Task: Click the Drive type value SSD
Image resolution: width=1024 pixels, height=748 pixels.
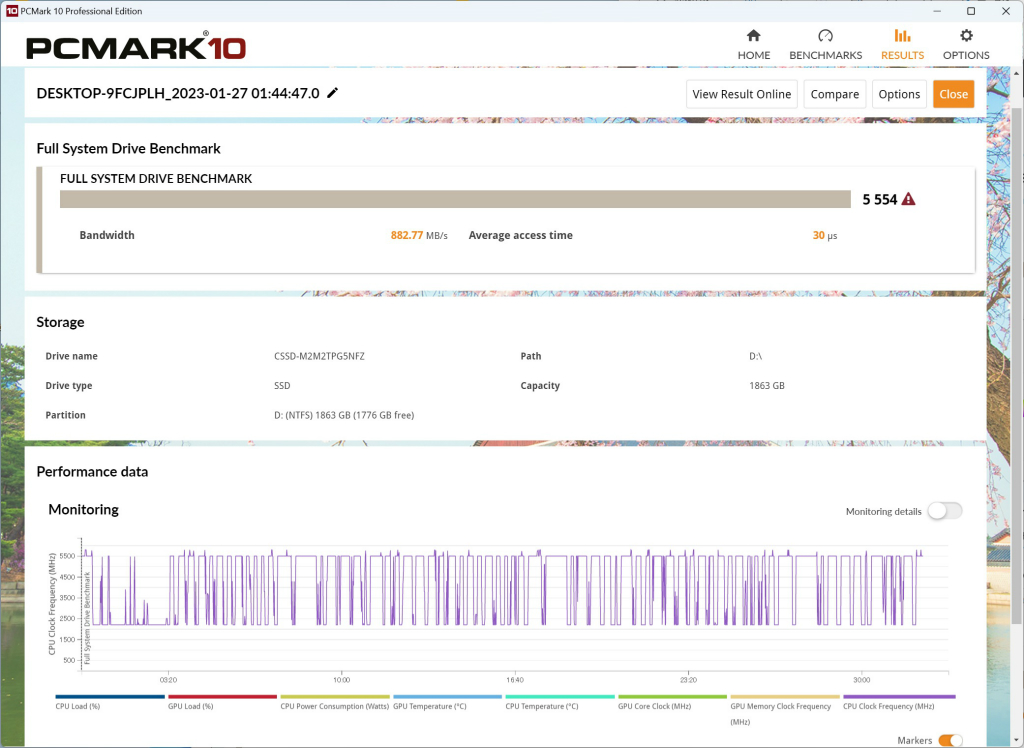Action: point(282,385)
